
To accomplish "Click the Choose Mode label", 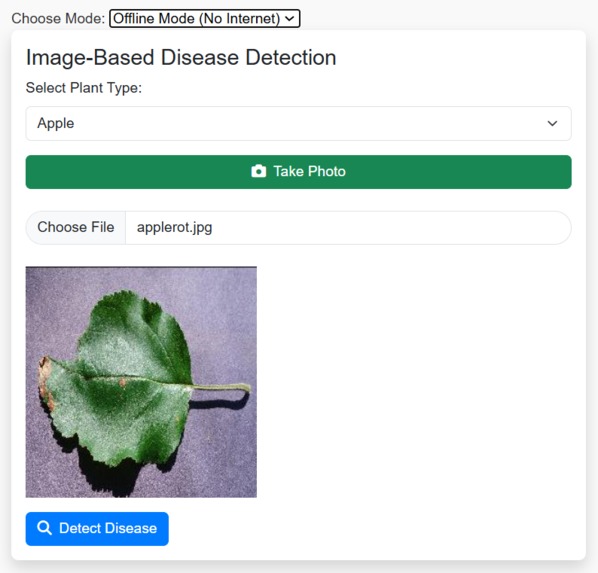I will click(58, 19).
